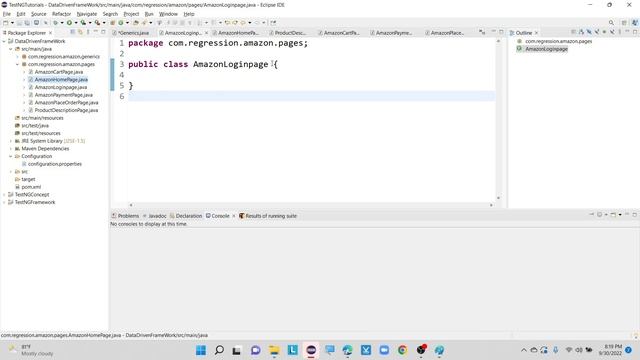Switch to Generics.java editor tab

(131, 33)
